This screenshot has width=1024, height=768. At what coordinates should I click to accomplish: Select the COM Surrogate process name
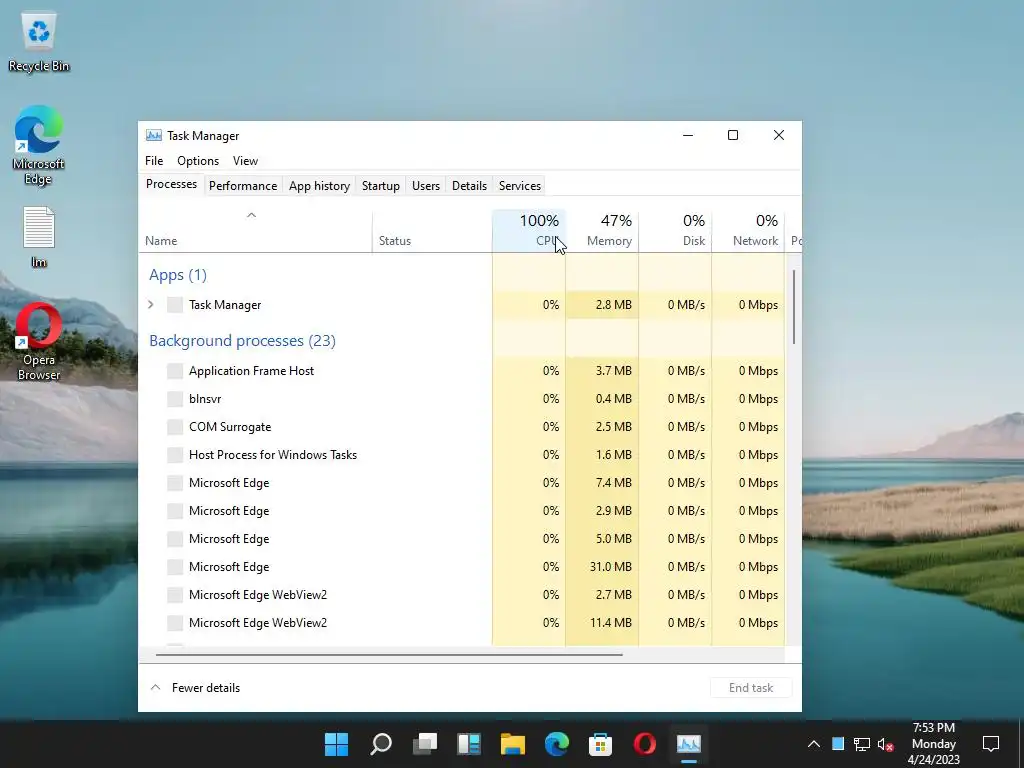click(230, 427)
